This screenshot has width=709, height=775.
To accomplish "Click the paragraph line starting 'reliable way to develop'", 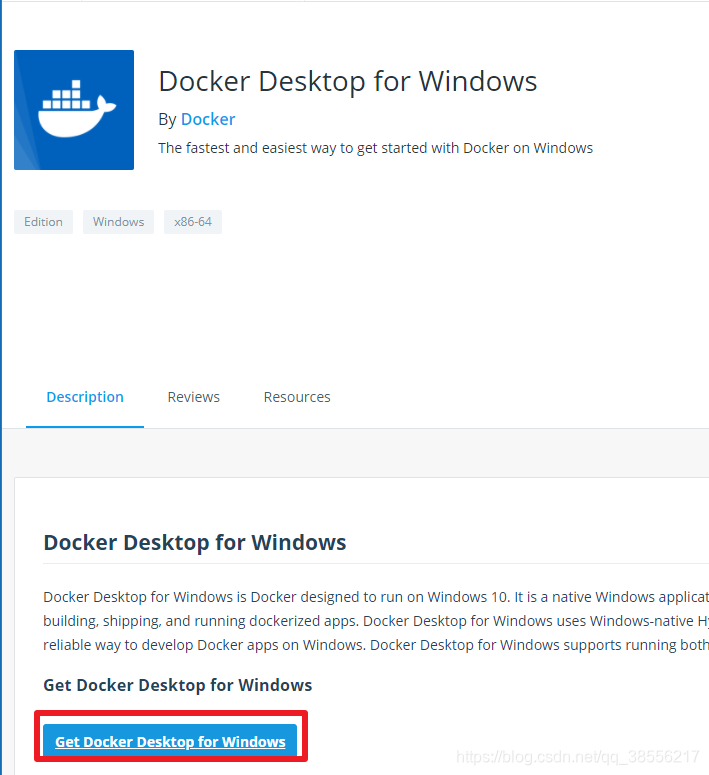I will coord(376,645).
